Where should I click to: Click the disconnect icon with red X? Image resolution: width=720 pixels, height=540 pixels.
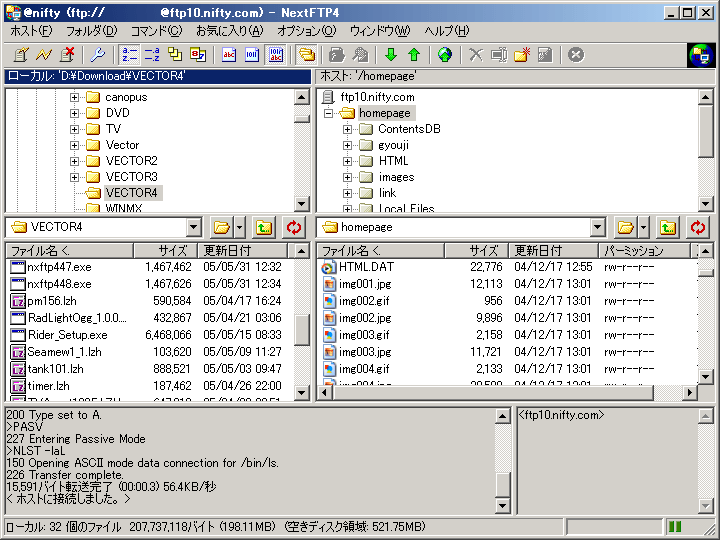(68, 55)
